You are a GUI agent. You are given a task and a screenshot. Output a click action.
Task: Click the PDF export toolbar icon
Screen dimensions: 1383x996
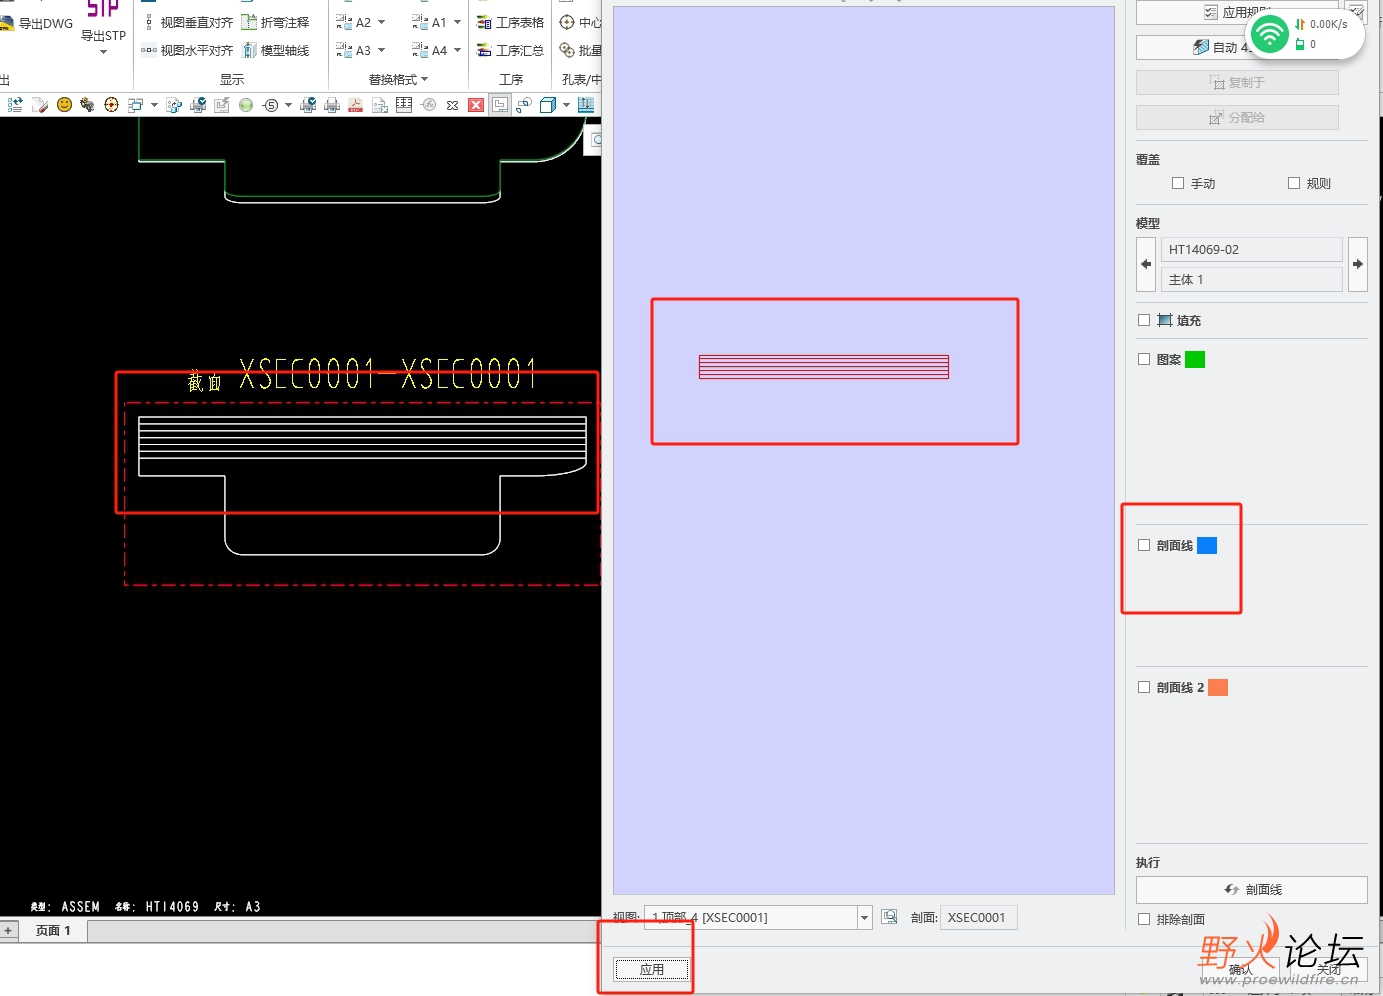pos(355,105)
